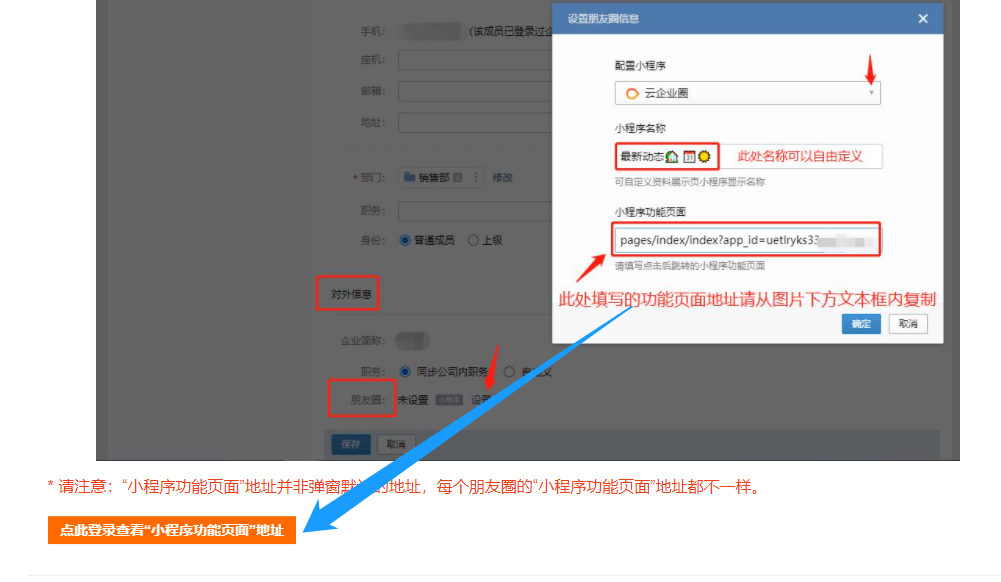Click 点此登录查看小程序功能页面地址 orange button
Screen dimensions: 1001x582
[172, 530]
